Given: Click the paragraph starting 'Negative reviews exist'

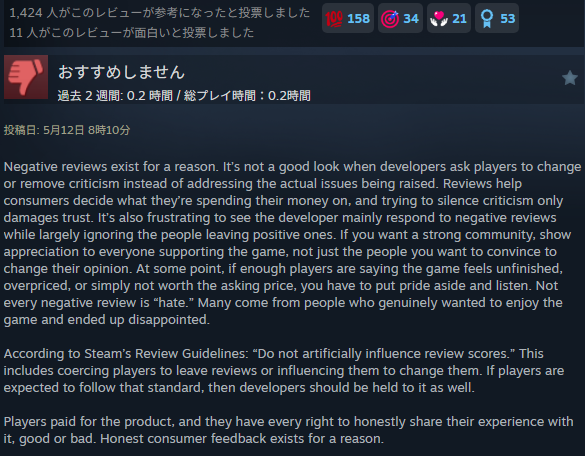Looking at the screenshot, I should (x=292, y=243).
